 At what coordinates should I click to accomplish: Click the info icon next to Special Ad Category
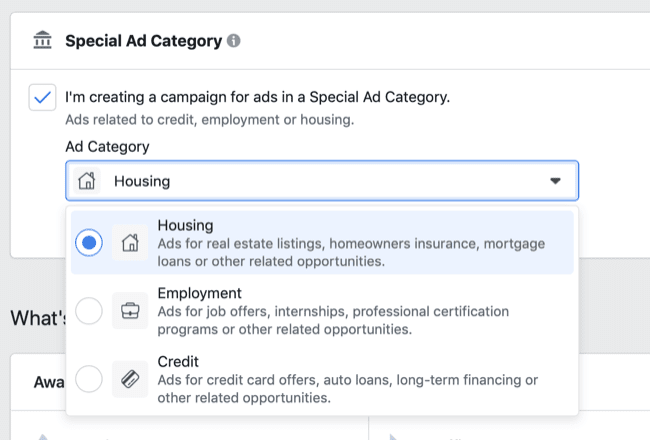pyautogui.click(x=233, y=42)
